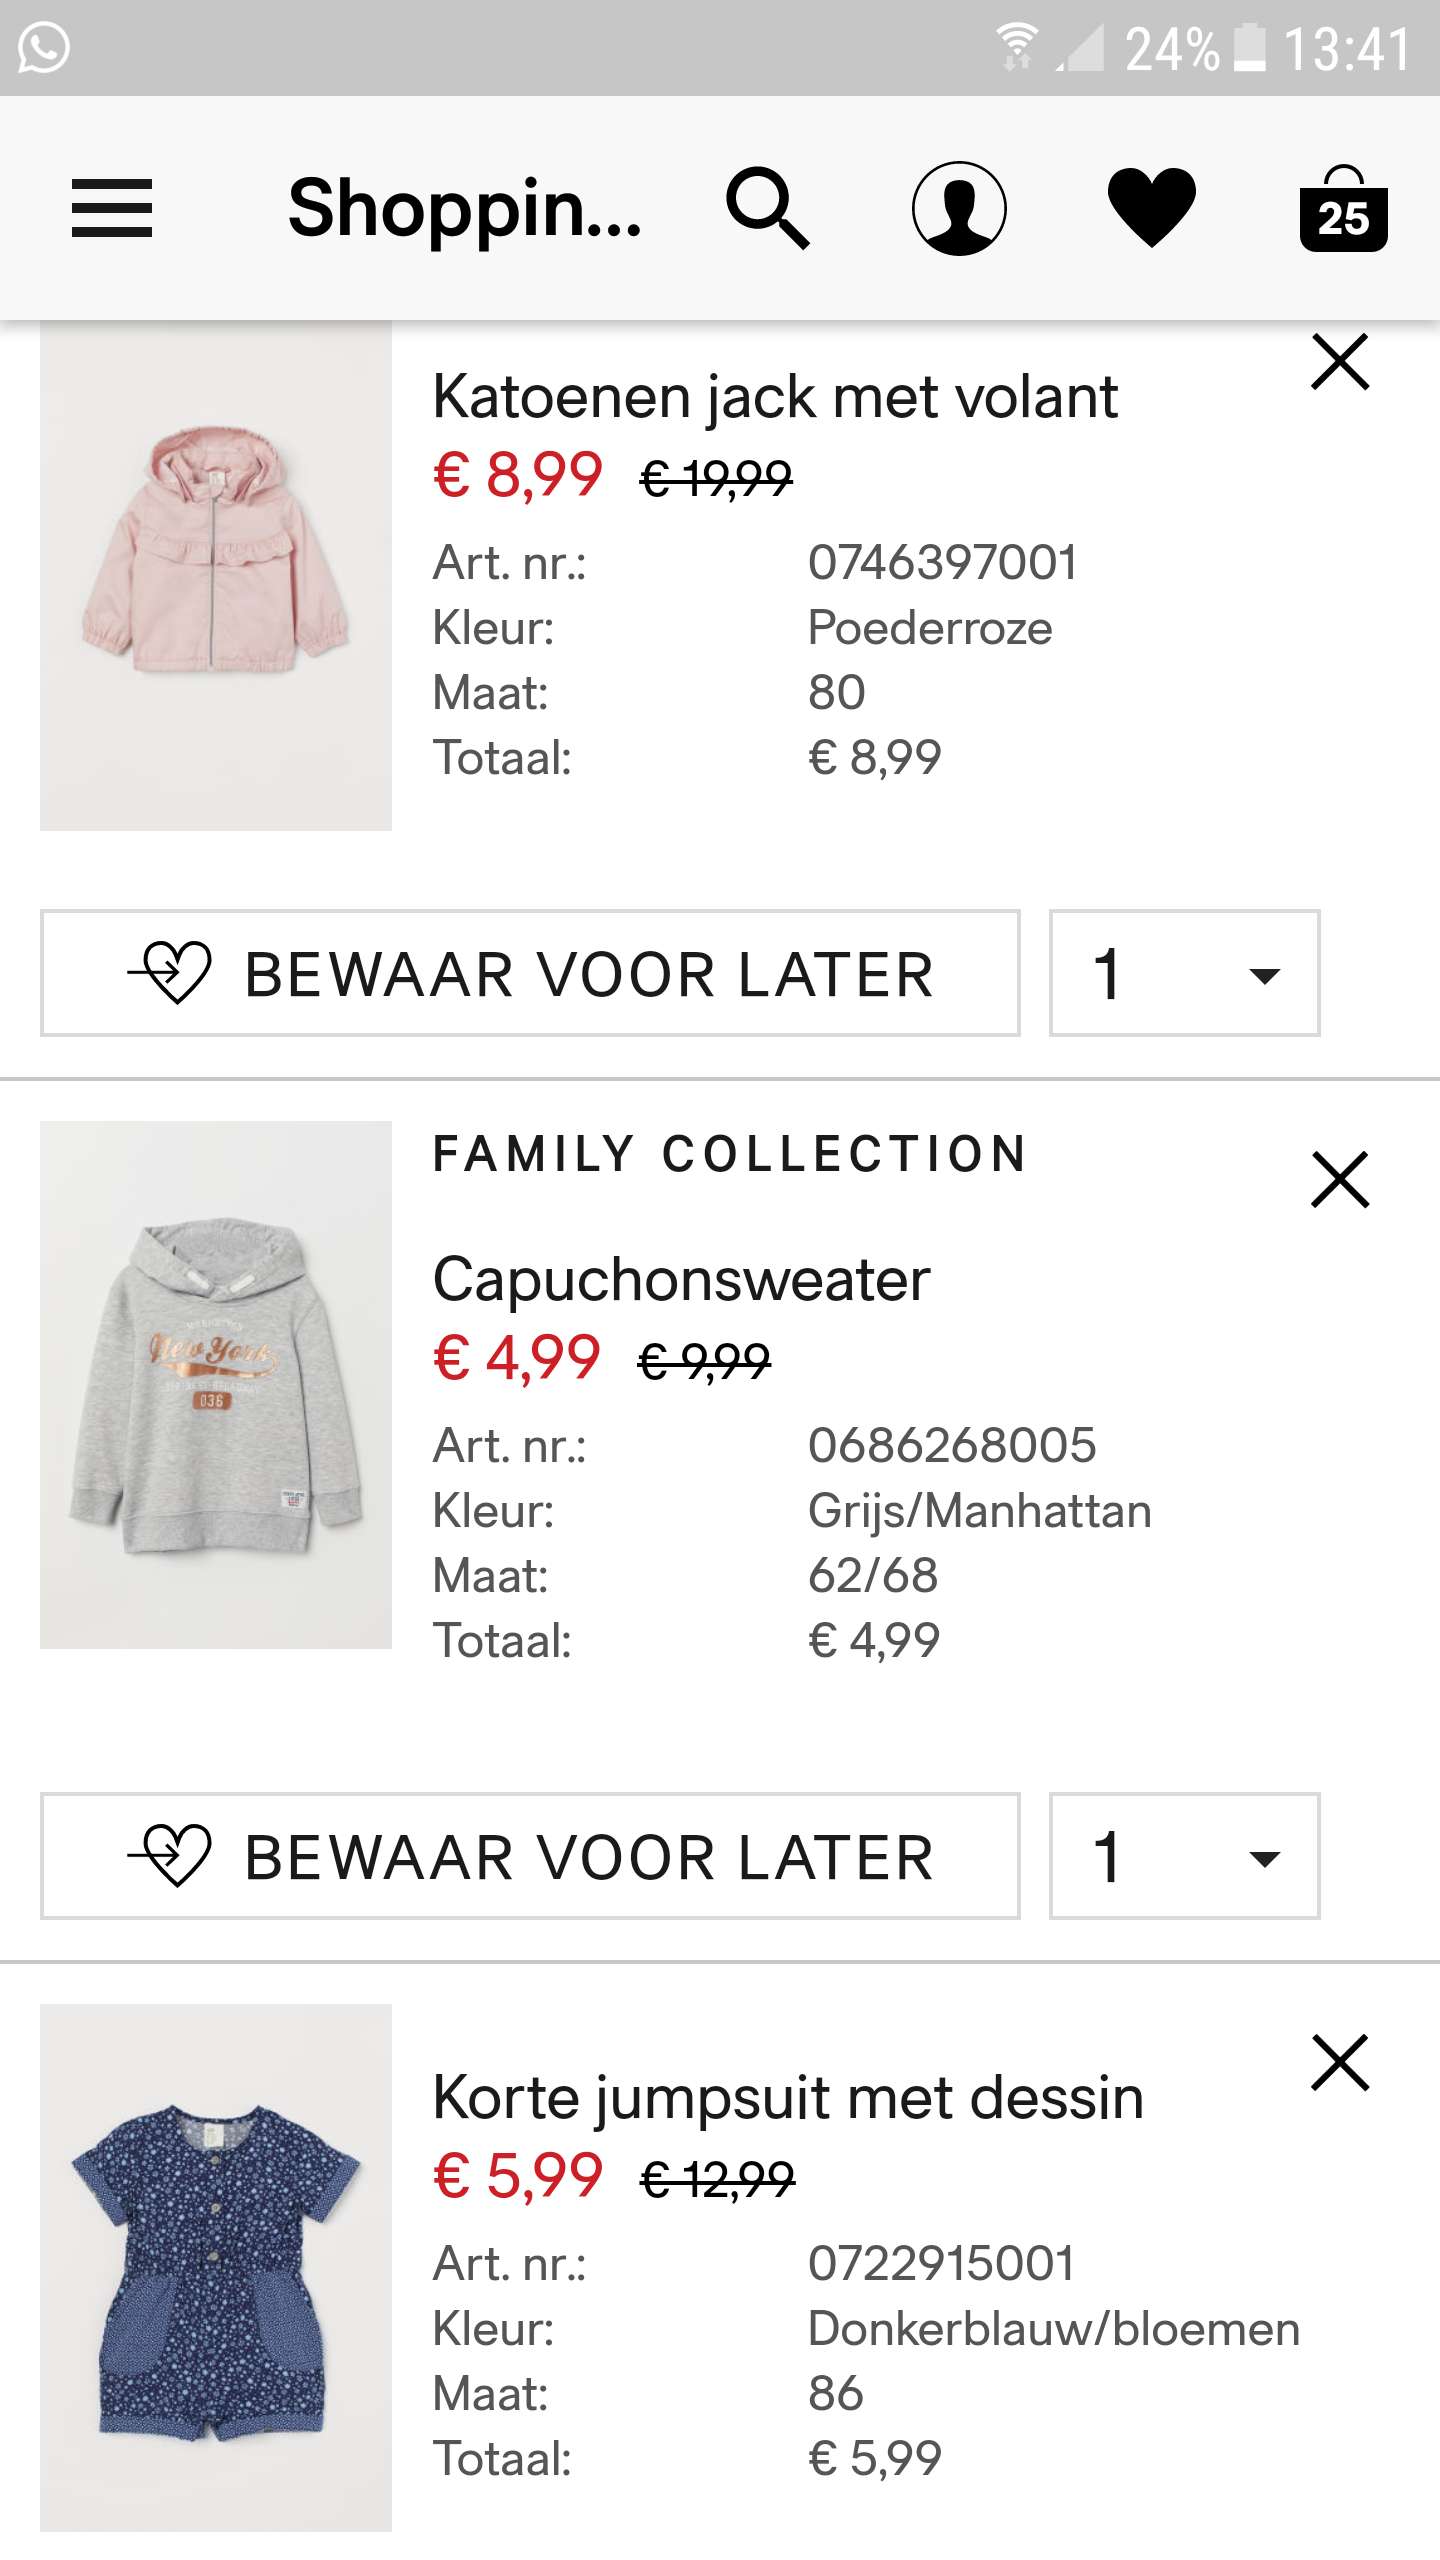Tap the search magnifier icon
Image resolution: width=1440 pixels, height=2560 pixels.
767,208
